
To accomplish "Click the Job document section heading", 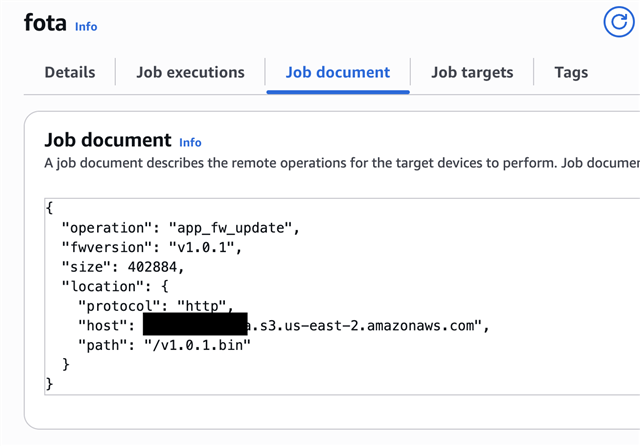I will (108, 140).
